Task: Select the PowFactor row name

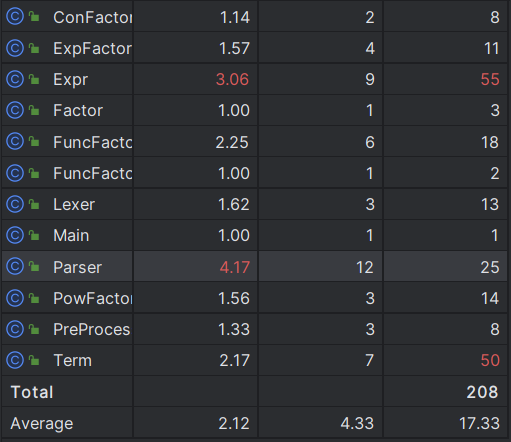Action: click(x=93, y=298)
